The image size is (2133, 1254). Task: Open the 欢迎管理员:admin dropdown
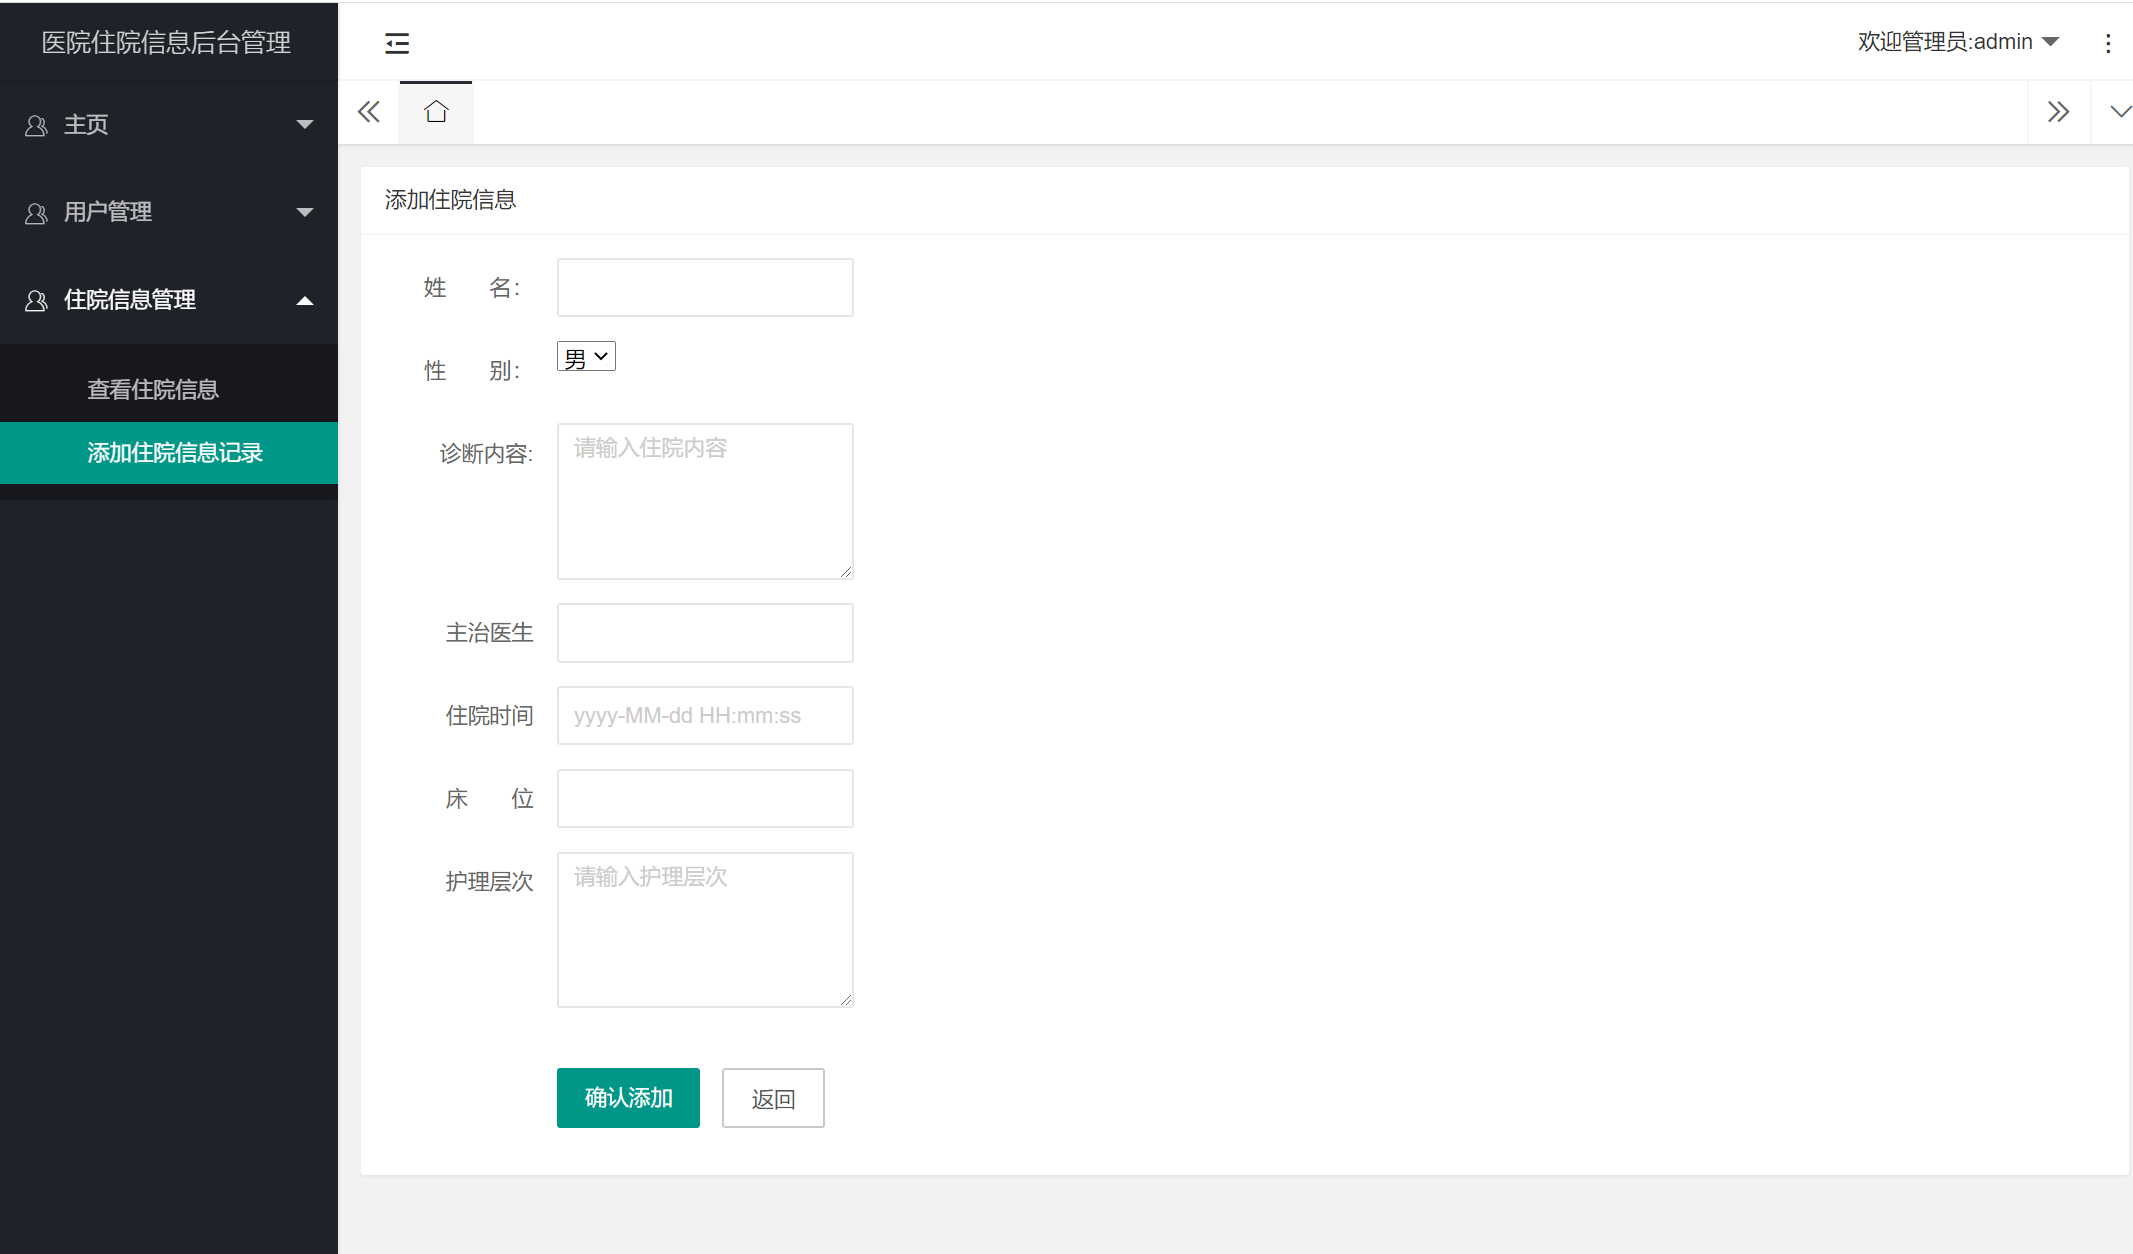(1957, 42)
